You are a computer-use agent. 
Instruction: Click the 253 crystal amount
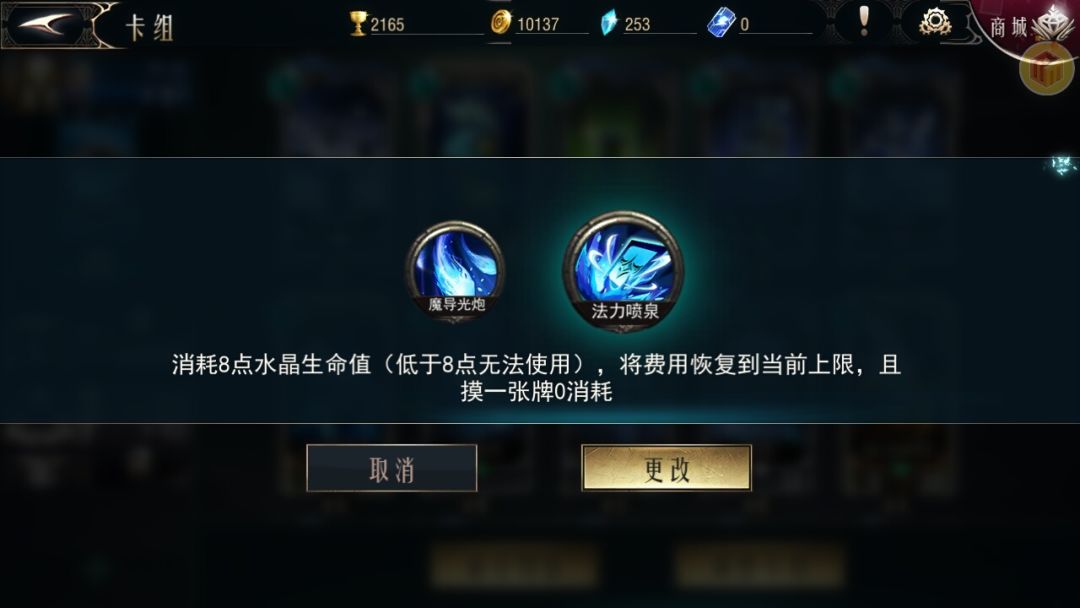[637, 25]
